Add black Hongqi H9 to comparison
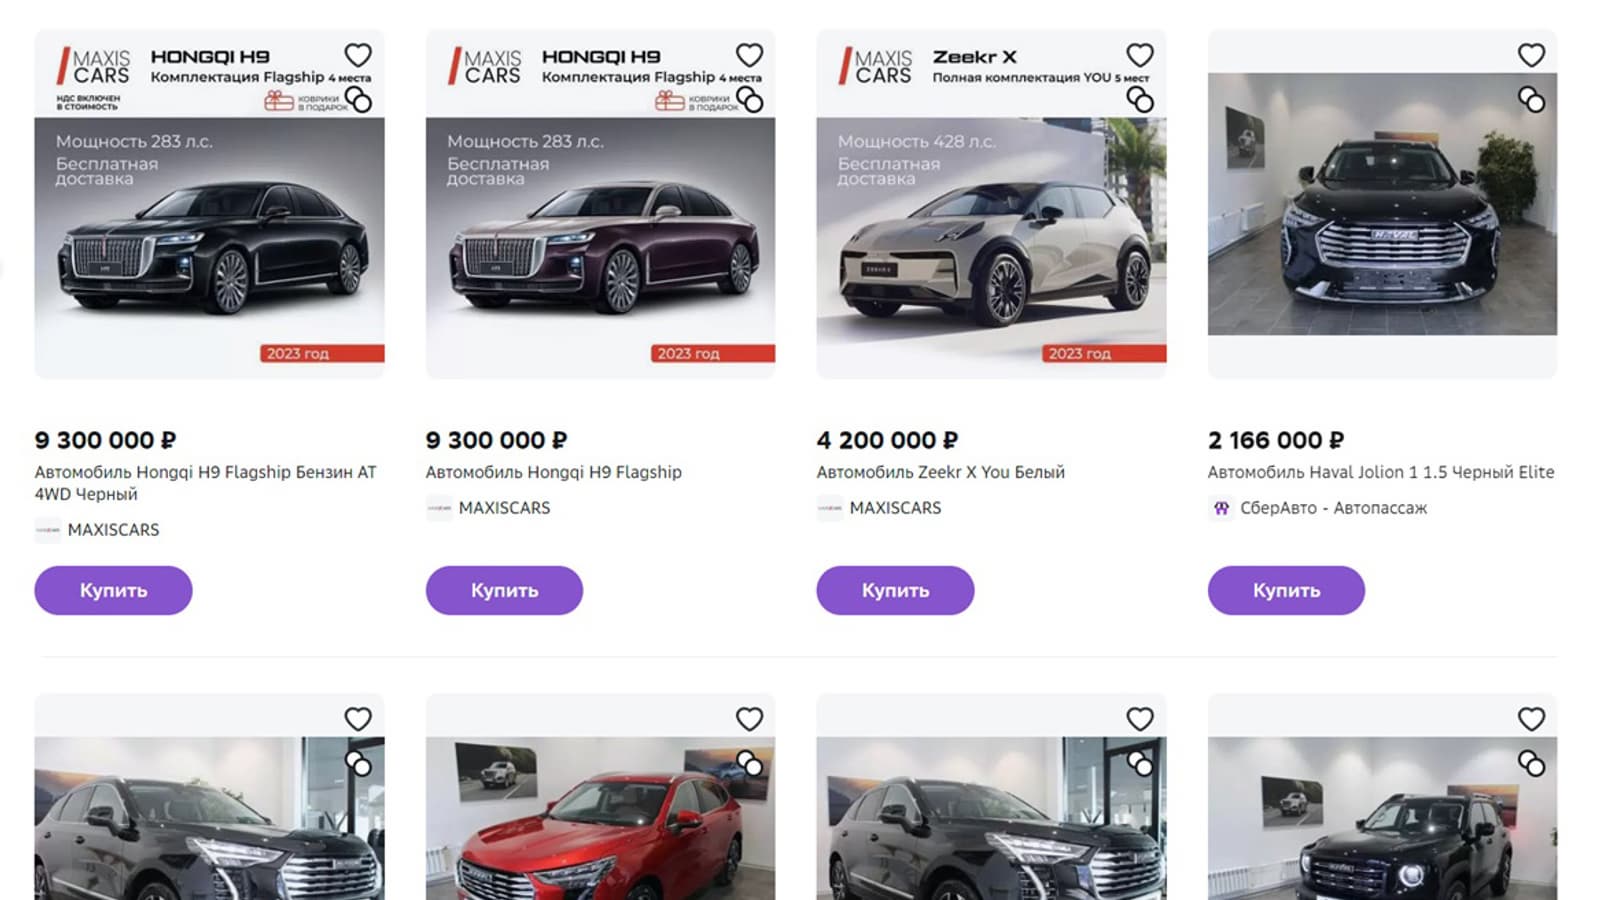The image size is (1600, 900). click(x=358, y=99)
